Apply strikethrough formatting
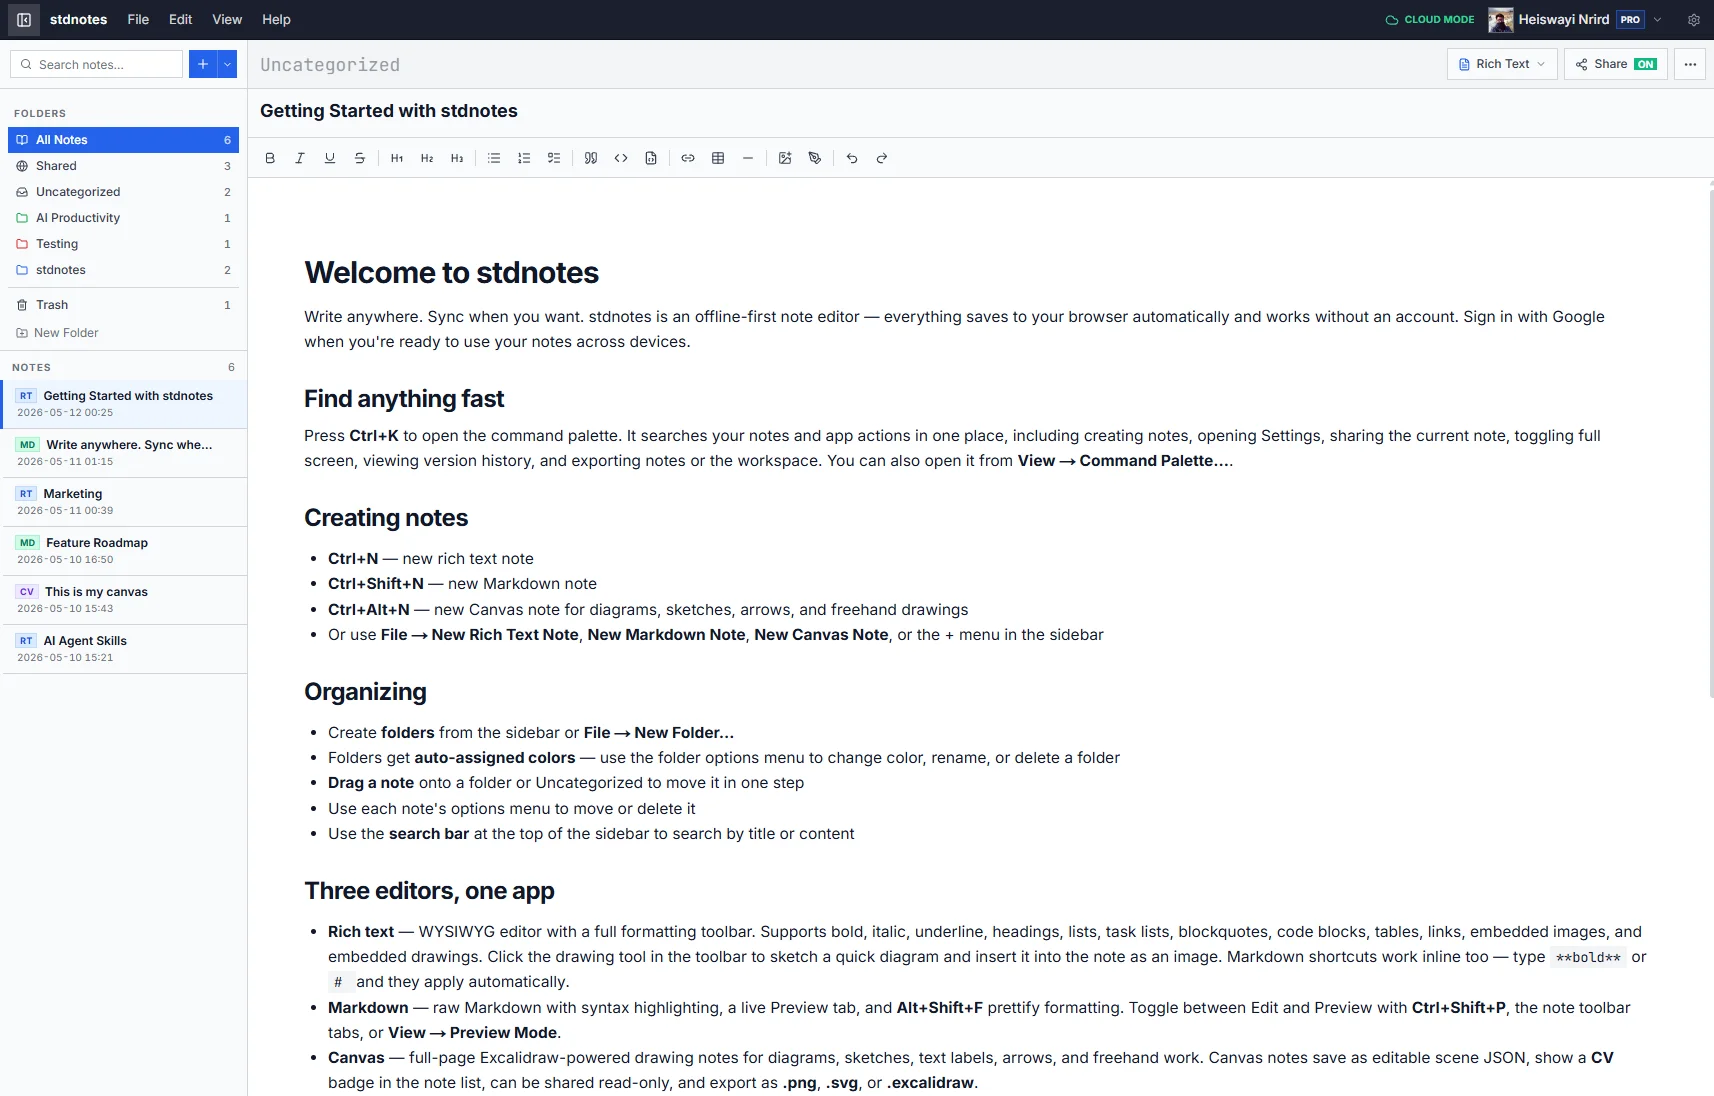The image size is (1714, 1096). click(x=360, y=158)
